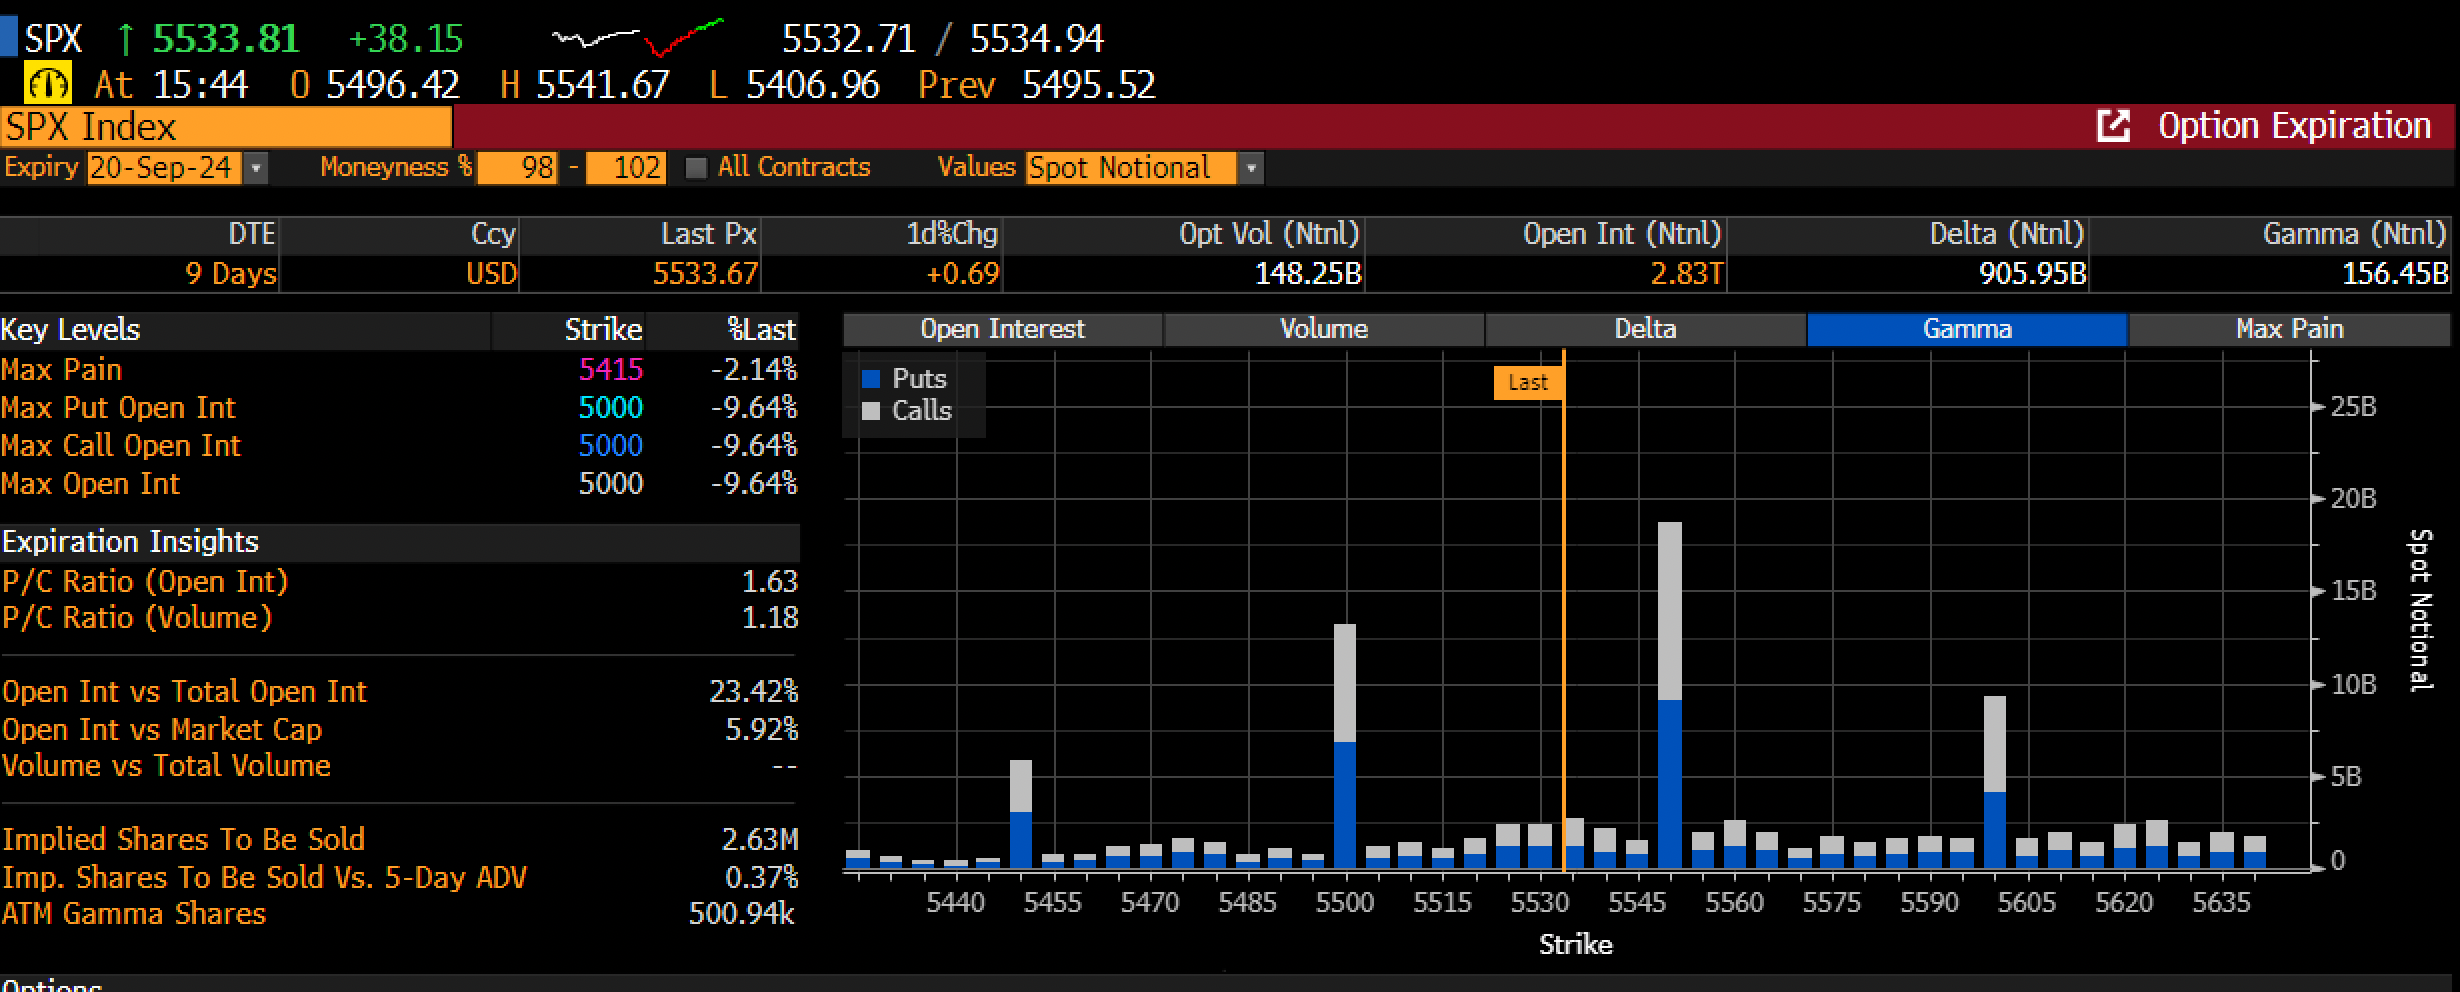
Task: Click the Option Expiration title label
Action: point(2294,126)
